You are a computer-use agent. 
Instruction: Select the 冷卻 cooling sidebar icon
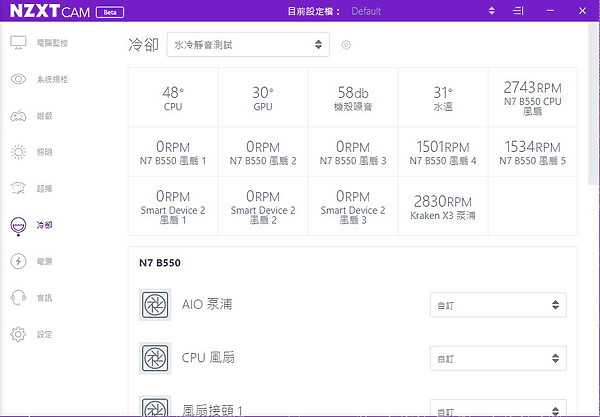18,225
